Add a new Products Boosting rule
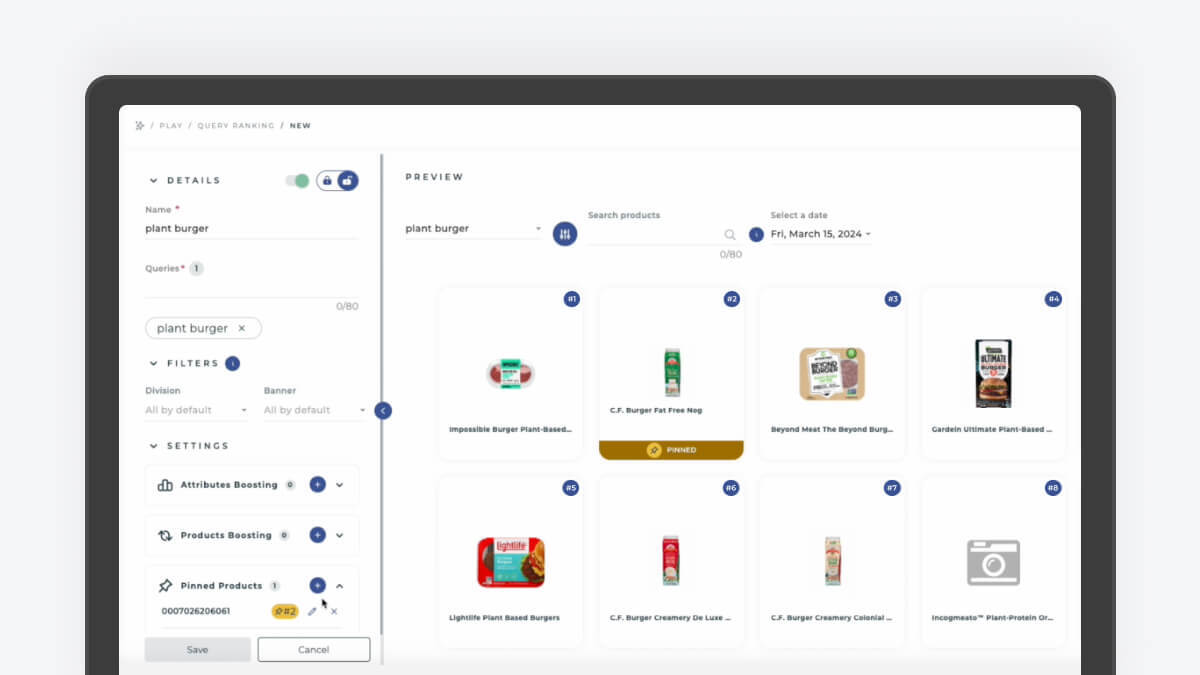This screenshot has height=675, width=1200. click(317, 535)
